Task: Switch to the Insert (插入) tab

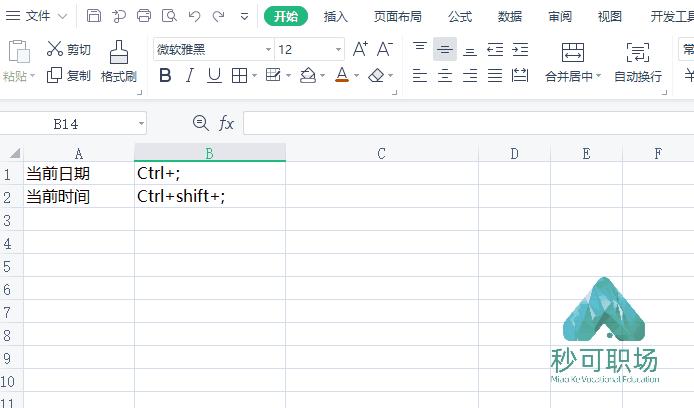Action: pos(336,16)
